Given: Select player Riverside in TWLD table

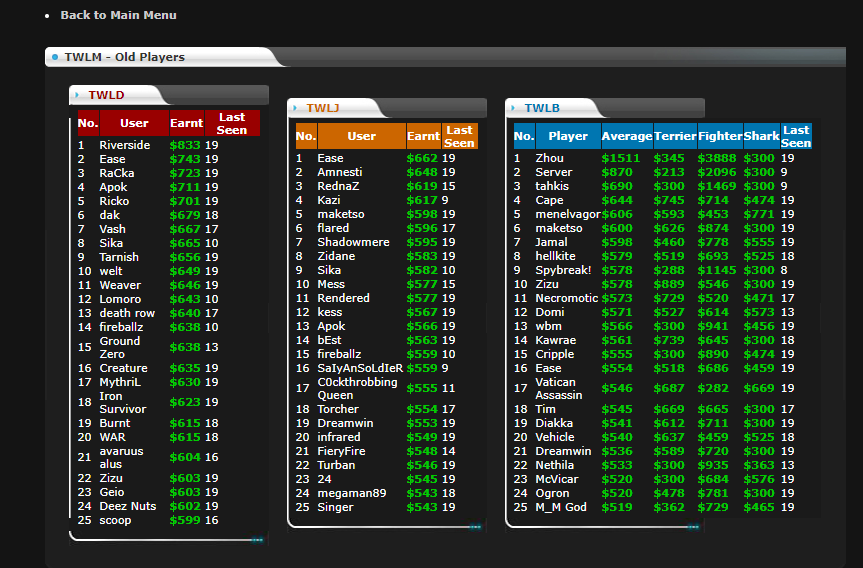Looking at the screenshot, I should coord(125,146).
